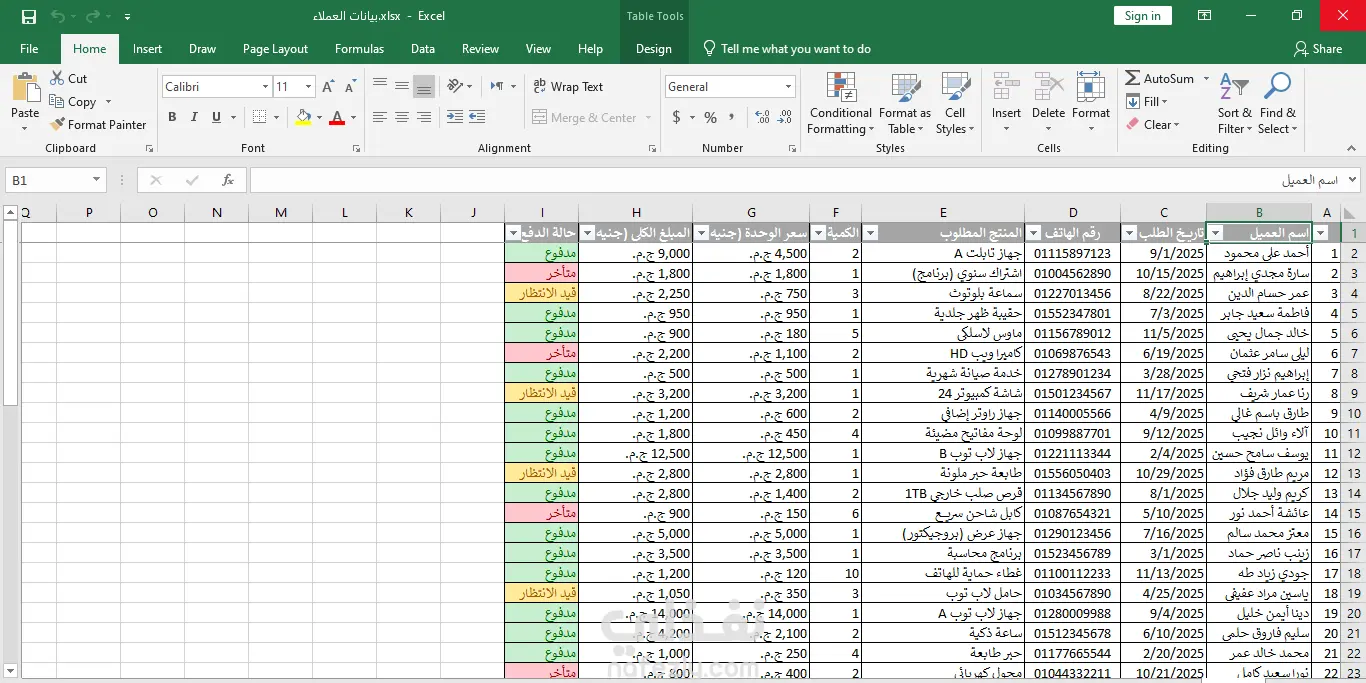The height and width of the screenshot is (683, 1366).
Task: Click the Insert Function fx icon
Action: [x=228, y=180]
